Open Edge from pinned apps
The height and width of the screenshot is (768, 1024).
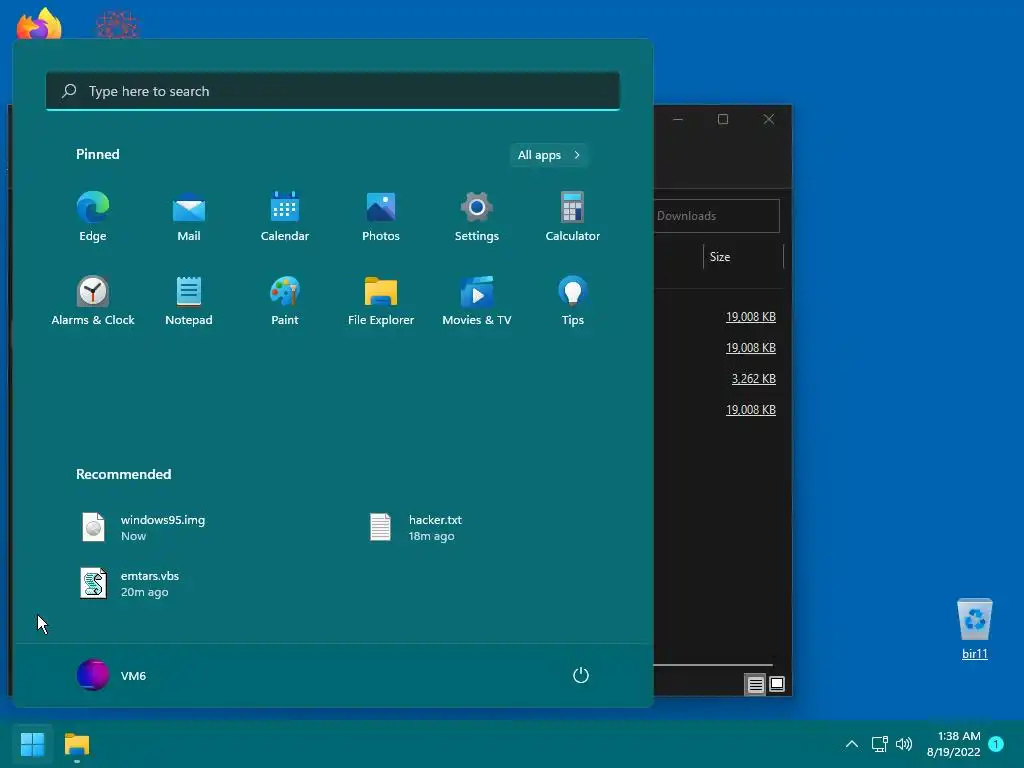coord(93,217)
